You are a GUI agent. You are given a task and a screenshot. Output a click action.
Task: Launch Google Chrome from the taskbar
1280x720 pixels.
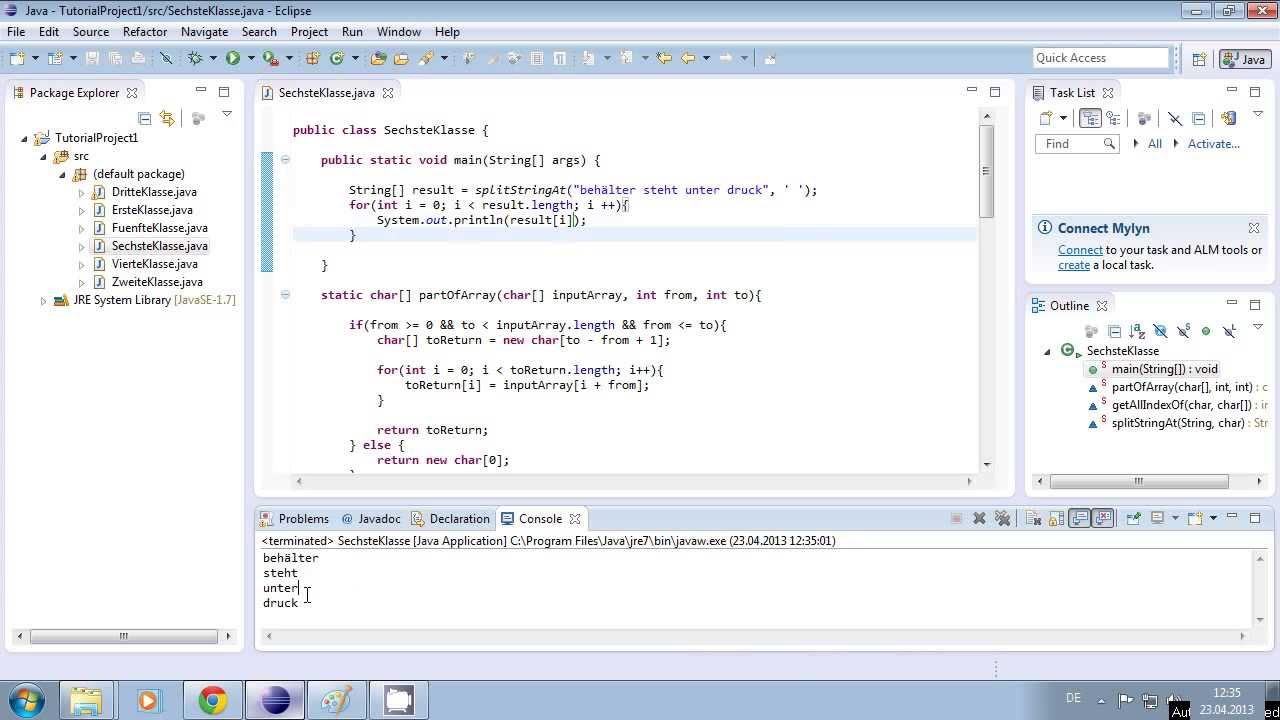[x=212, y=700]
